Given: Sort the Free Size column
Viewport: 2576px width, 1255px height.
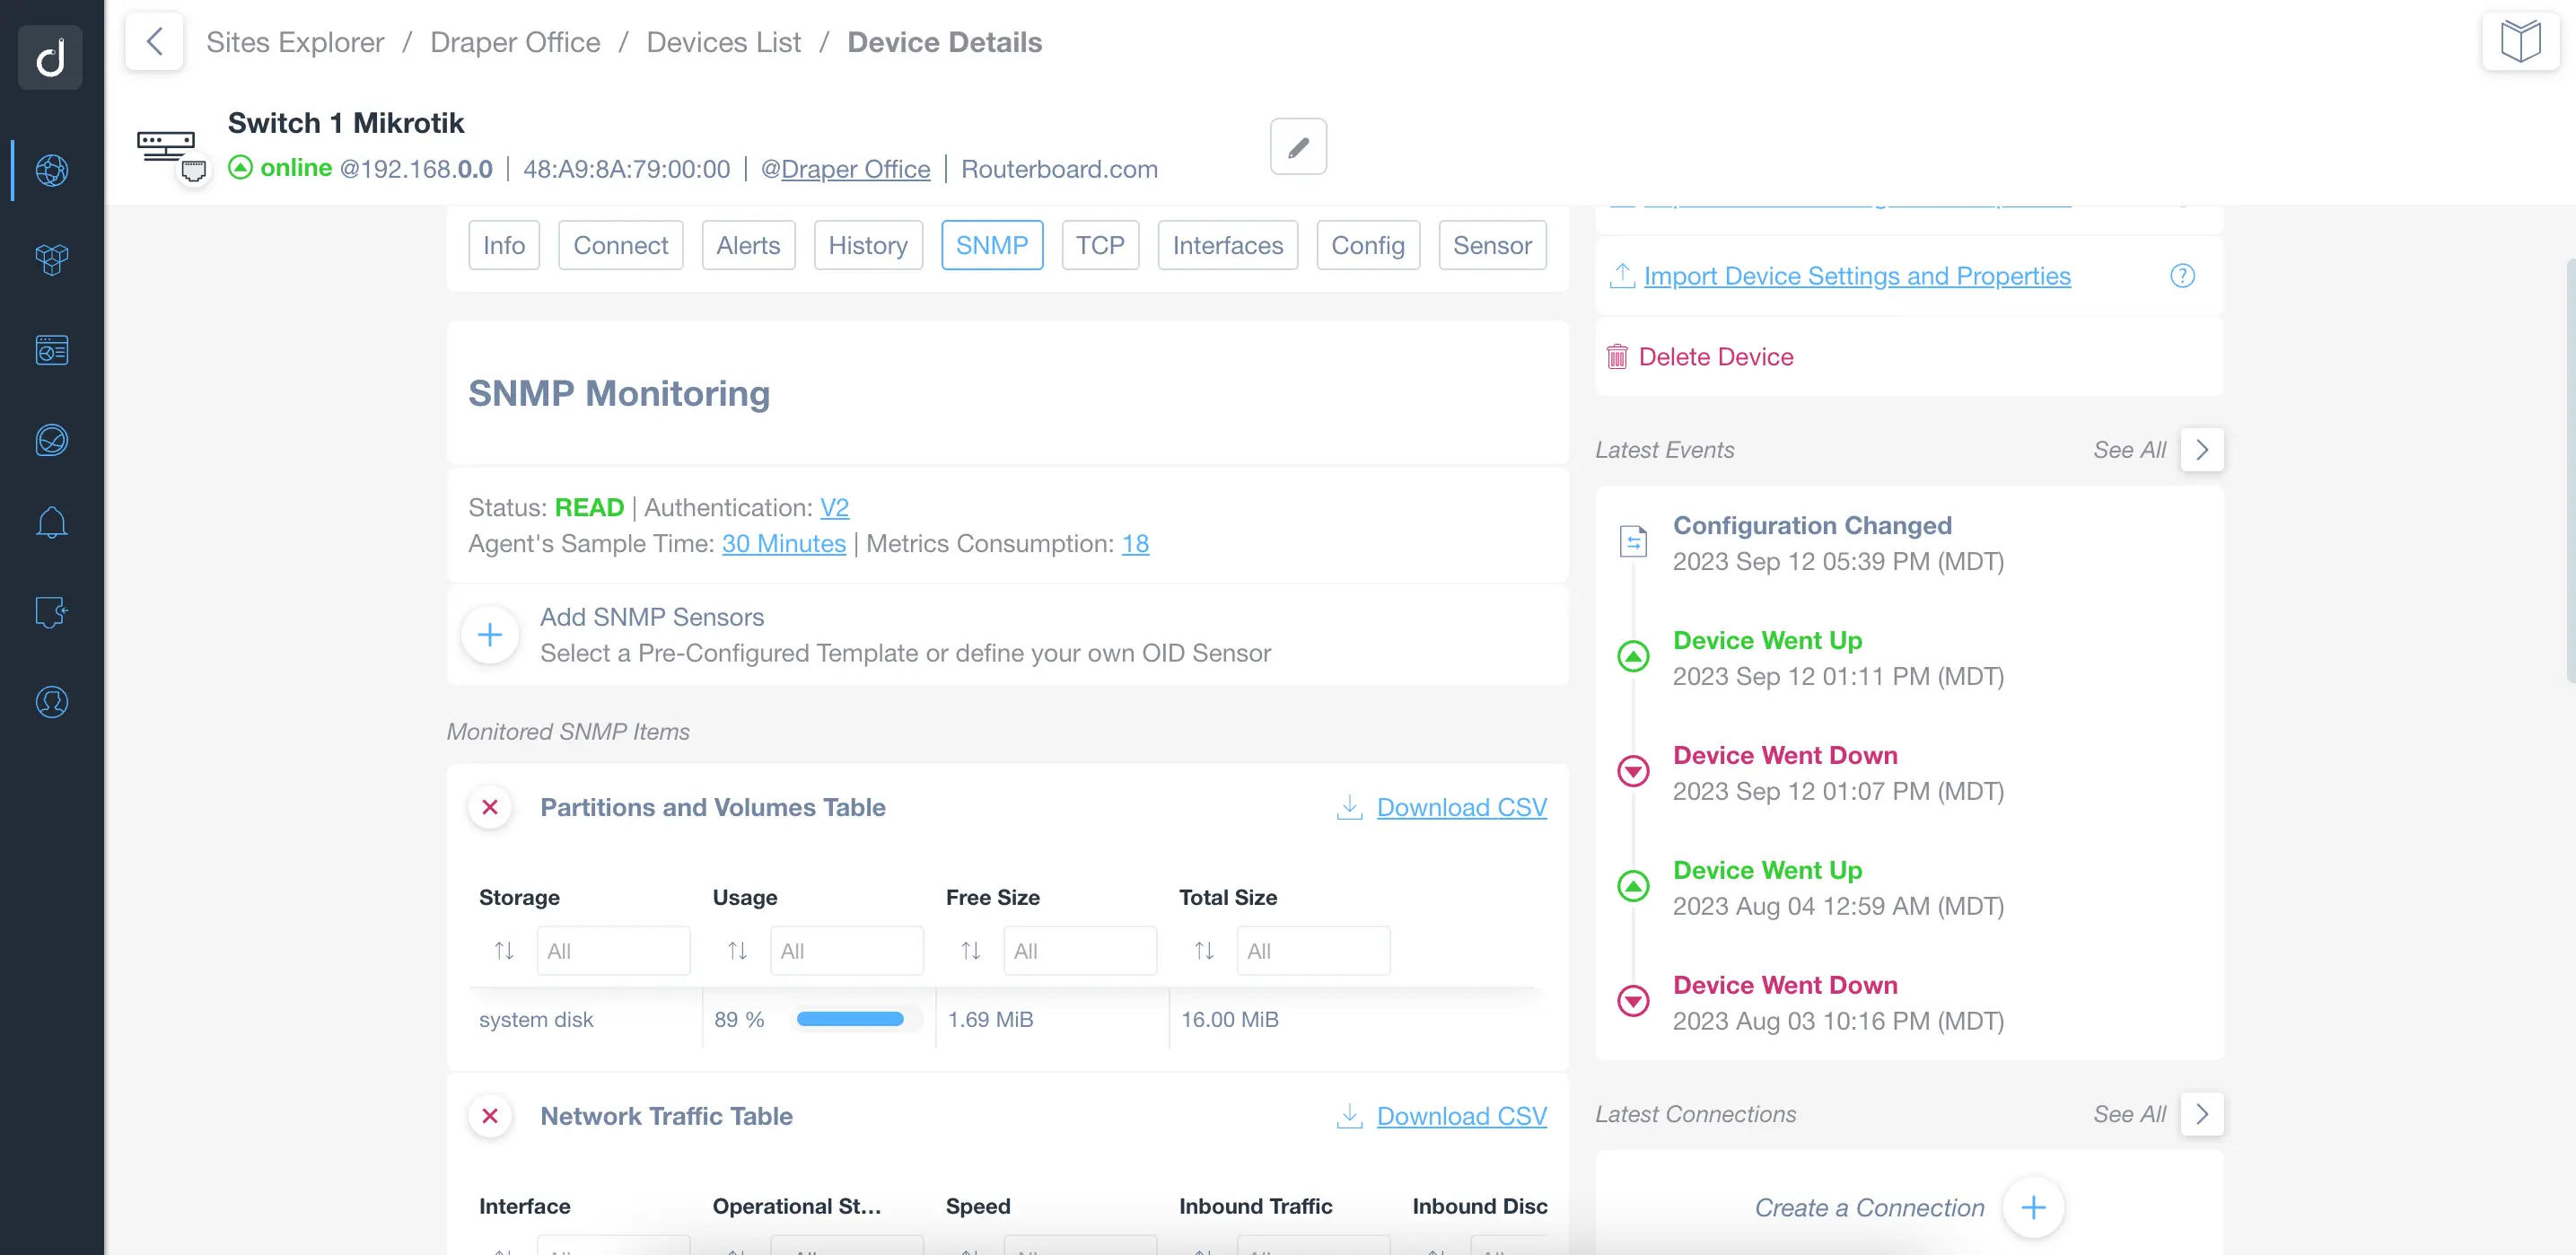Looking at the screenshot, I should coord(970,951).
